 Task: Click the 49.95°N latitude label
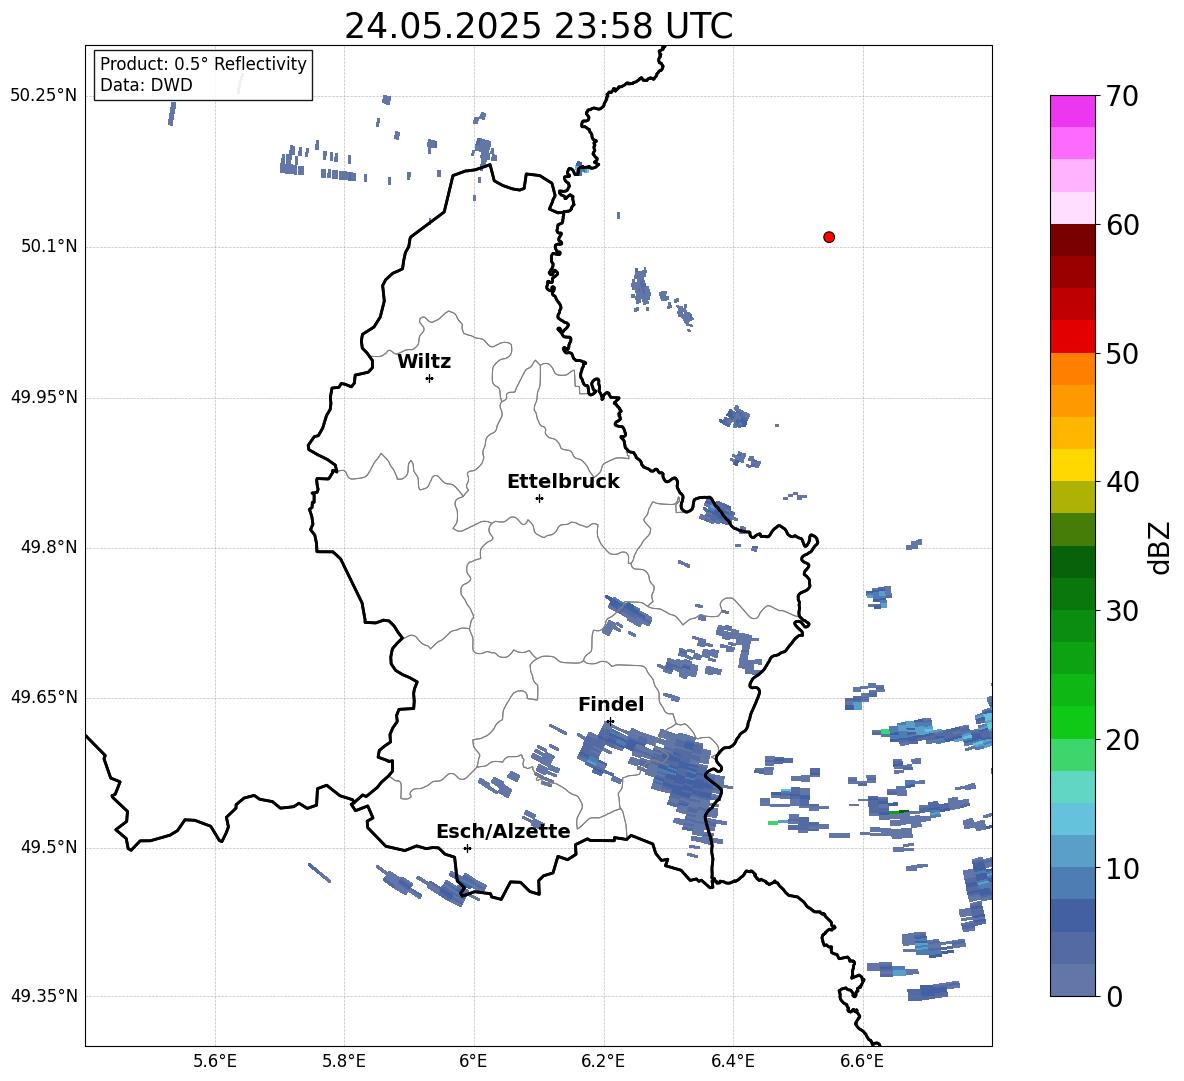coord(44,397)
